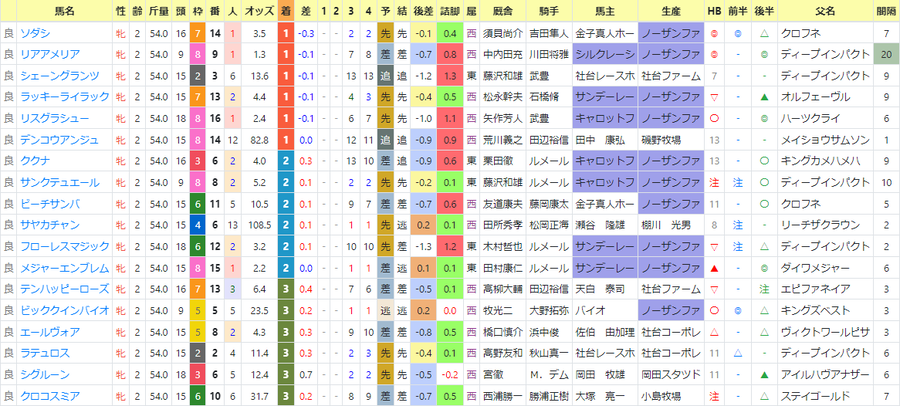
Task: Sort by 父名 column header
Action: 825,11
